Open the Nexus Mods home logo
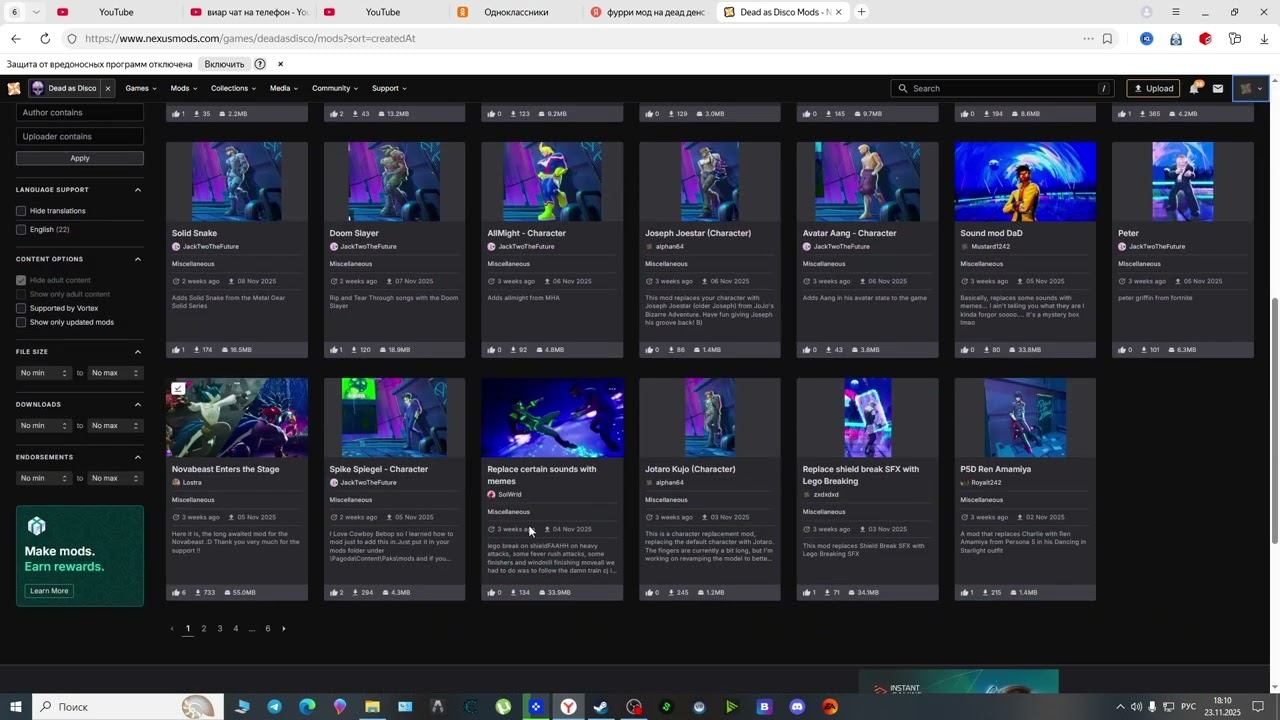 tap(14, 88)
